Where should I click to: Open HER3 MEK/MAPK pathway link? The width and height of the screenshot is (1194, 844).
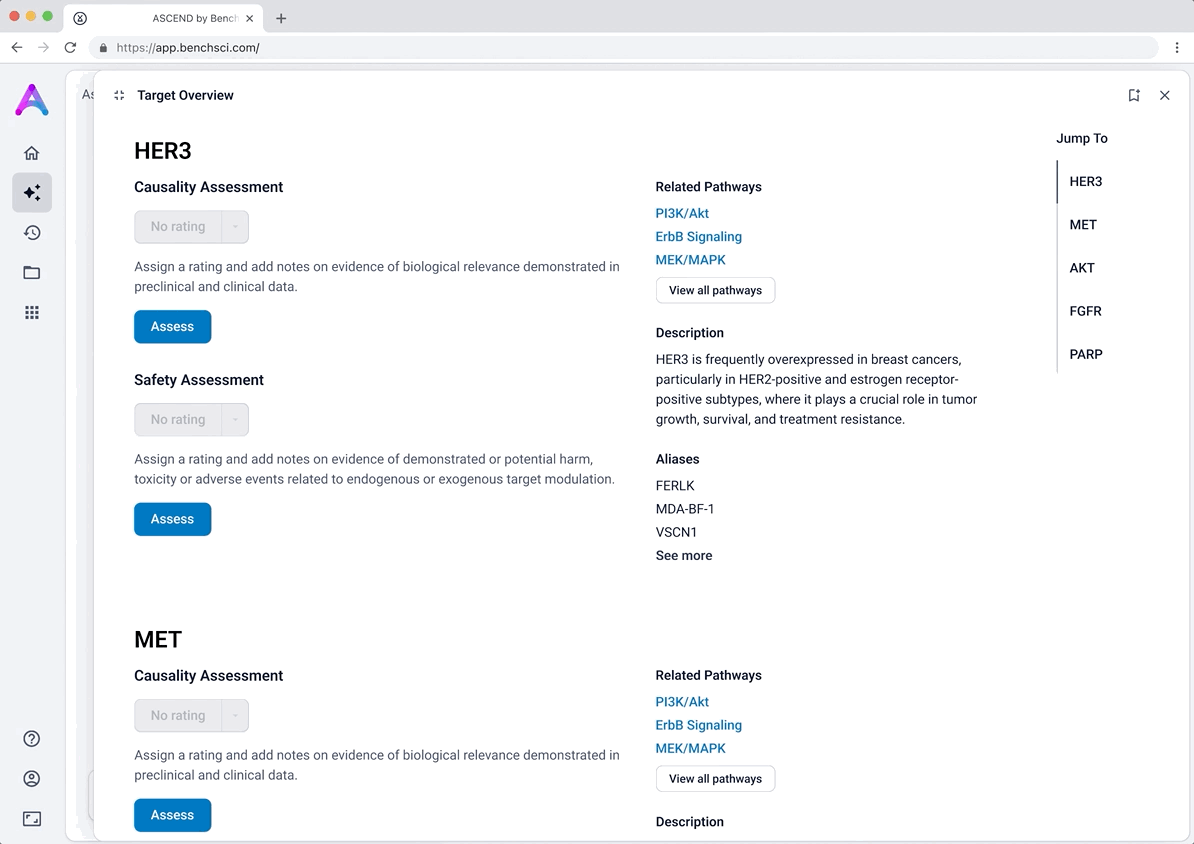tap(691, 260)
